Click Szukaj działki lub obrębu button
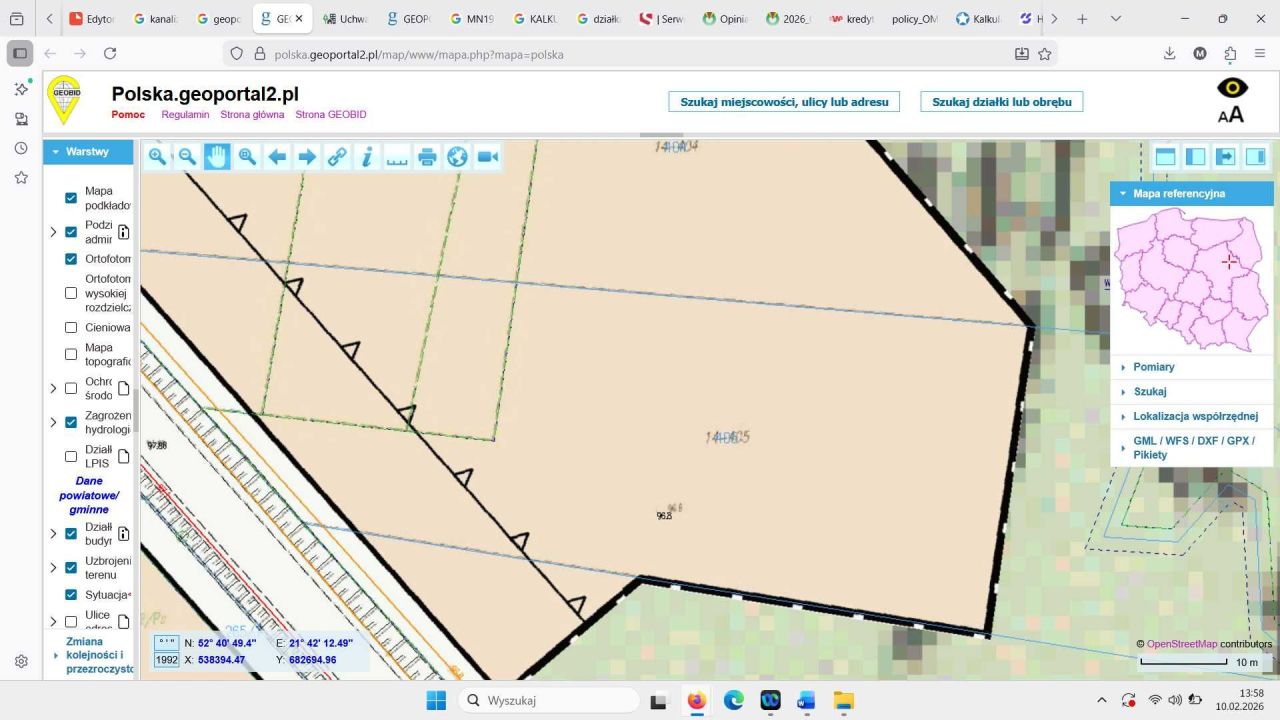Screen dimensions: 1280x720 click(x=1002, y=102)
